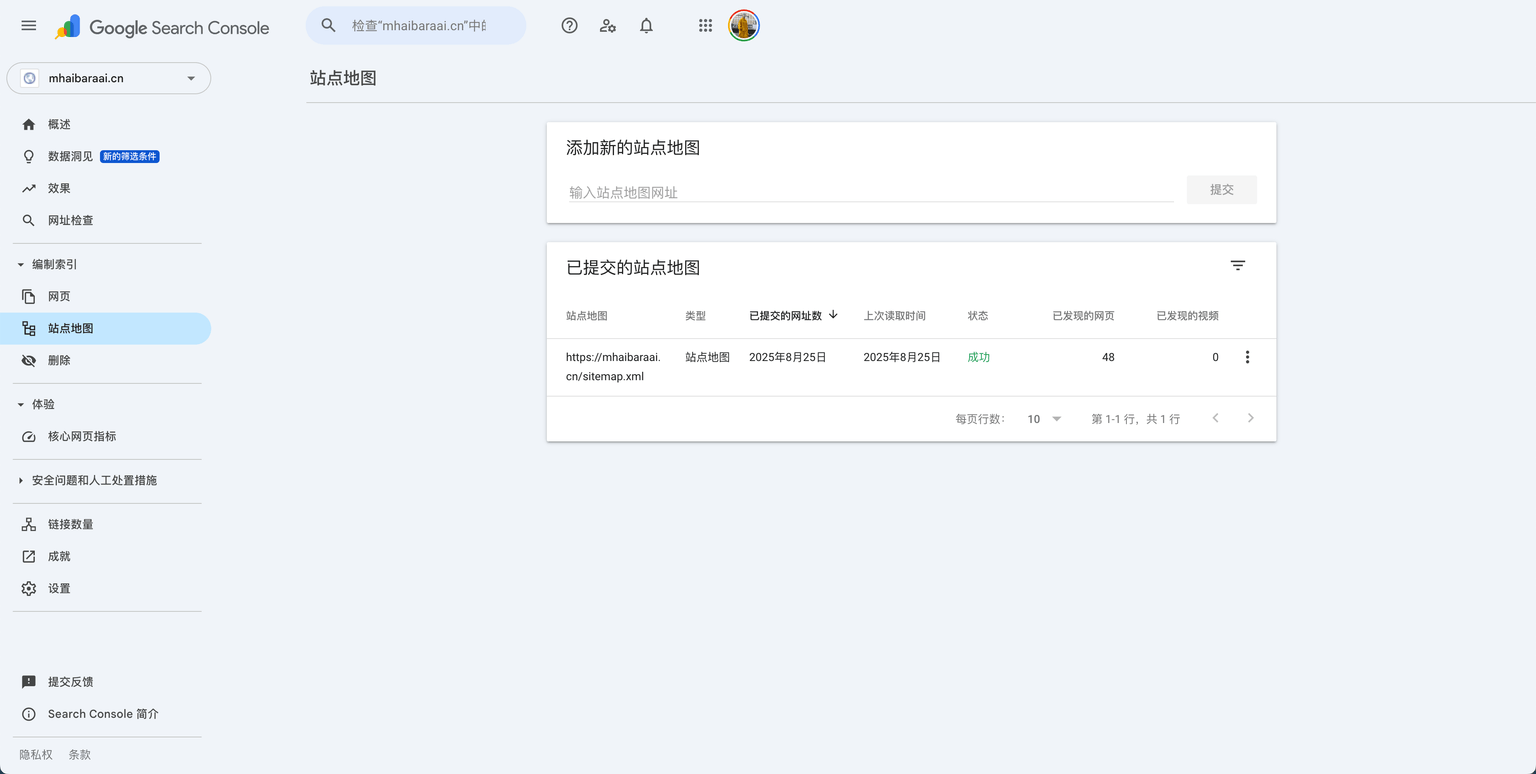The image size is (1536, 774).
Task: Open the 隐私权 privacy link
Action: 36,755
